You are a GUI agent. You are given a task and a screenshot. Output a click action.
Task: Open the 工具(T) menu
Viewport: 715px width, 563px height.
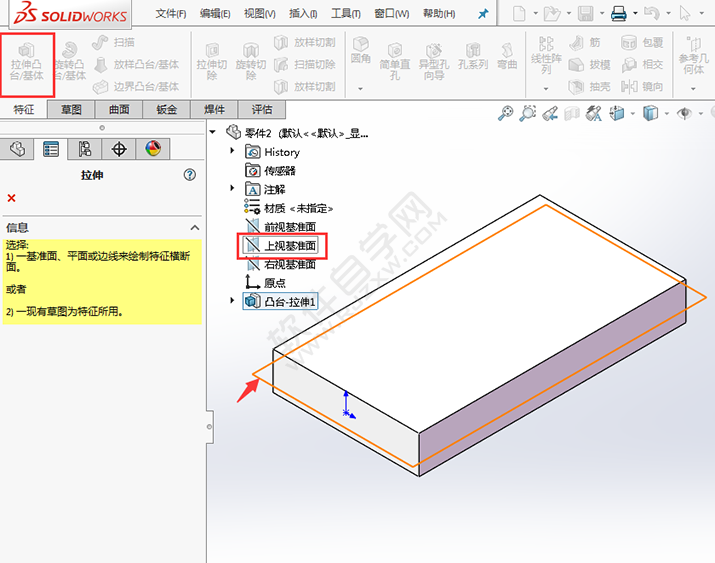pos(346,14)
